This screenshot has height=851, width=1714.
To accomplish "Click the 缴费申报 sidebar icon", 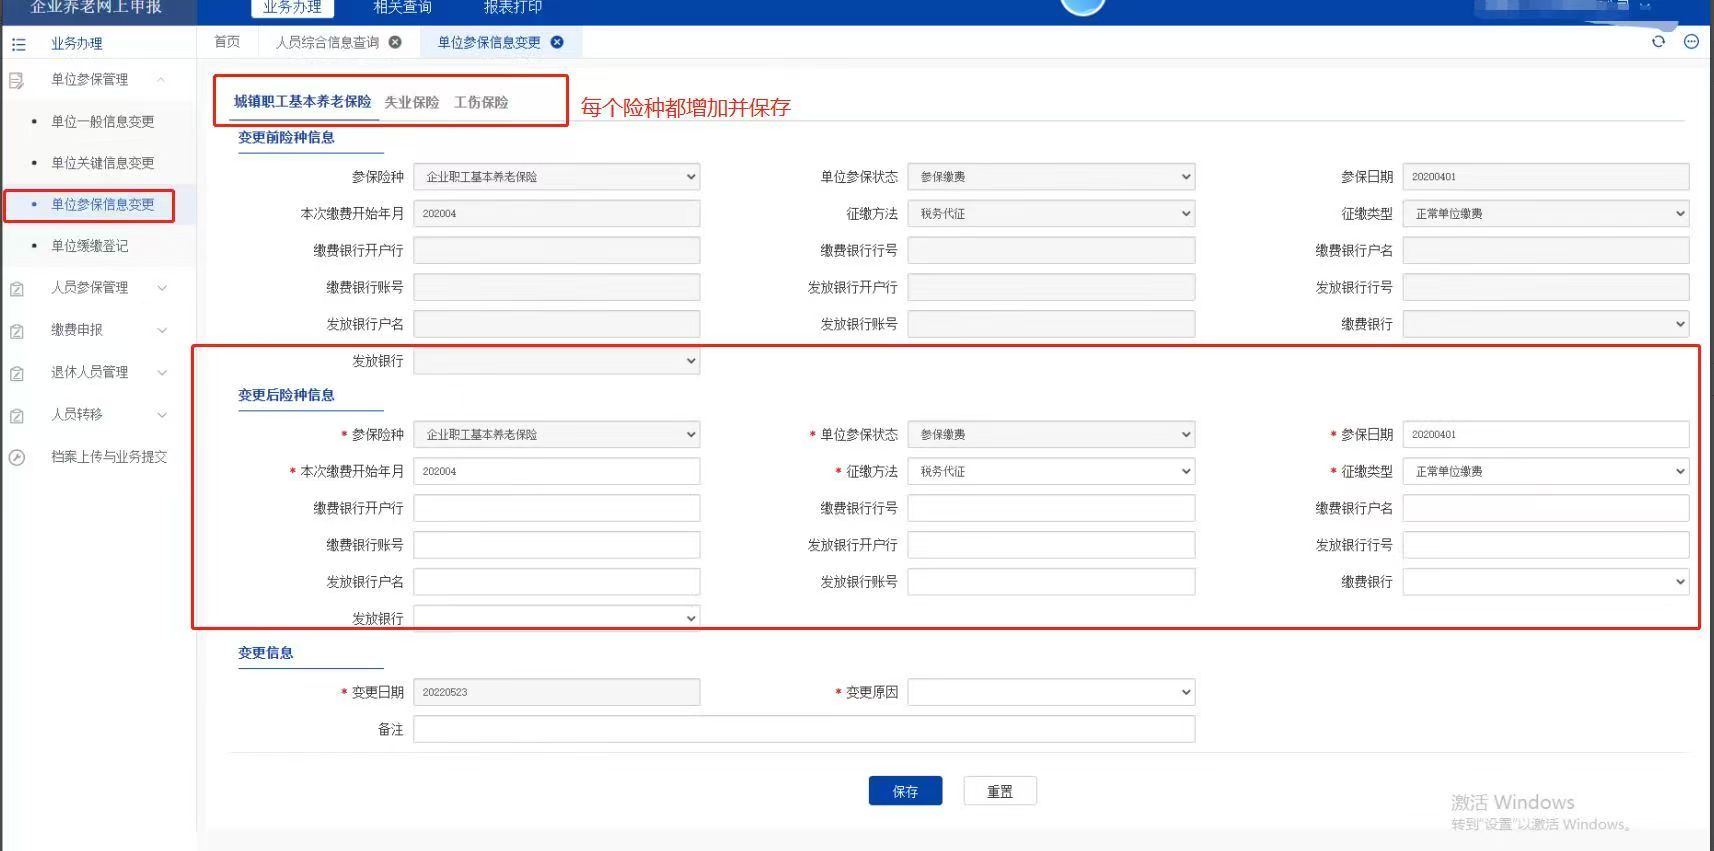I will [17, 331].
